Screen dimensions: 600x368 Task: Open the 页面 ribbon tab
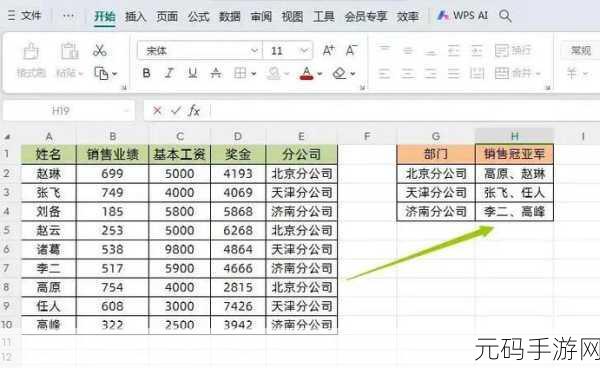(x=167, y=16)
